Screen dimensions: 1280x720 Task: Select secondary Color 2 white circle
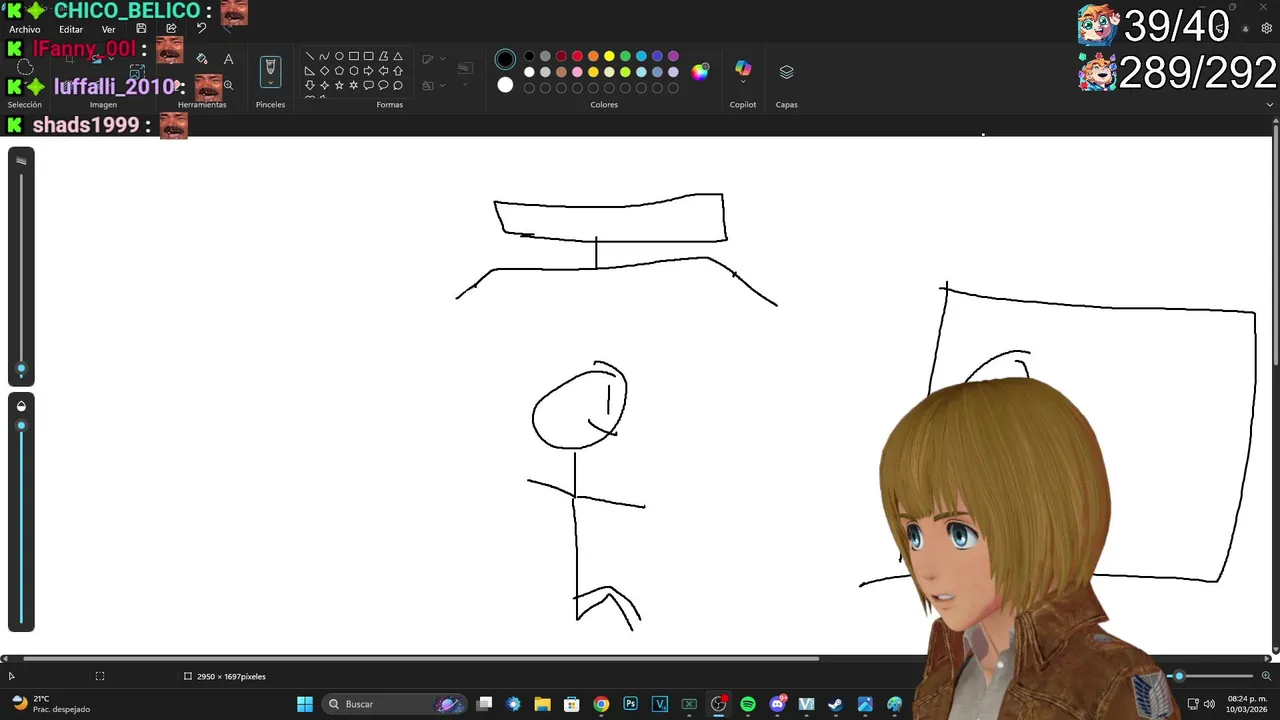[x=505, y=85]
